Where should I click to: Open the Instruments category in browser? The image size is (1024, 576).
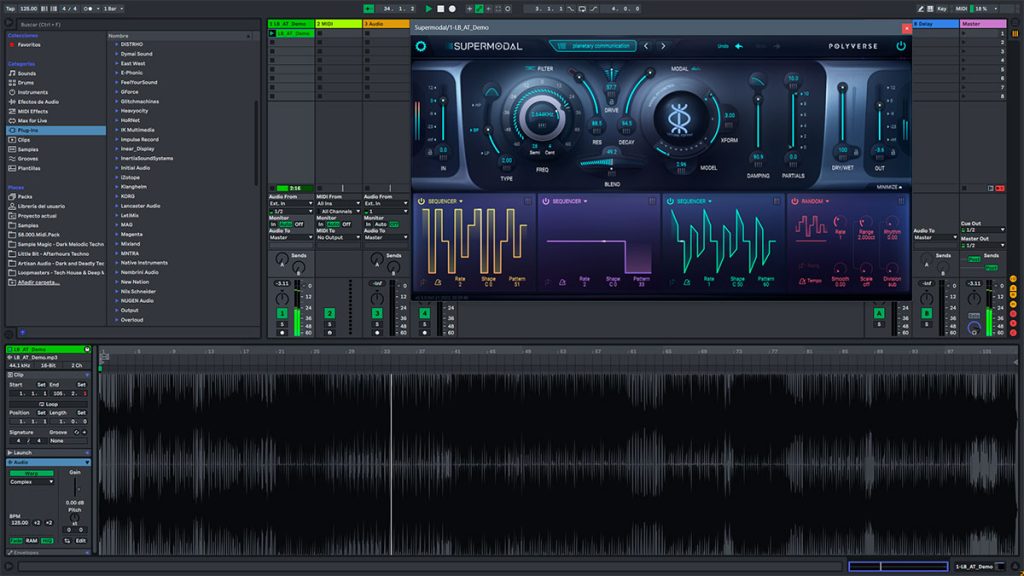(32, 92)
